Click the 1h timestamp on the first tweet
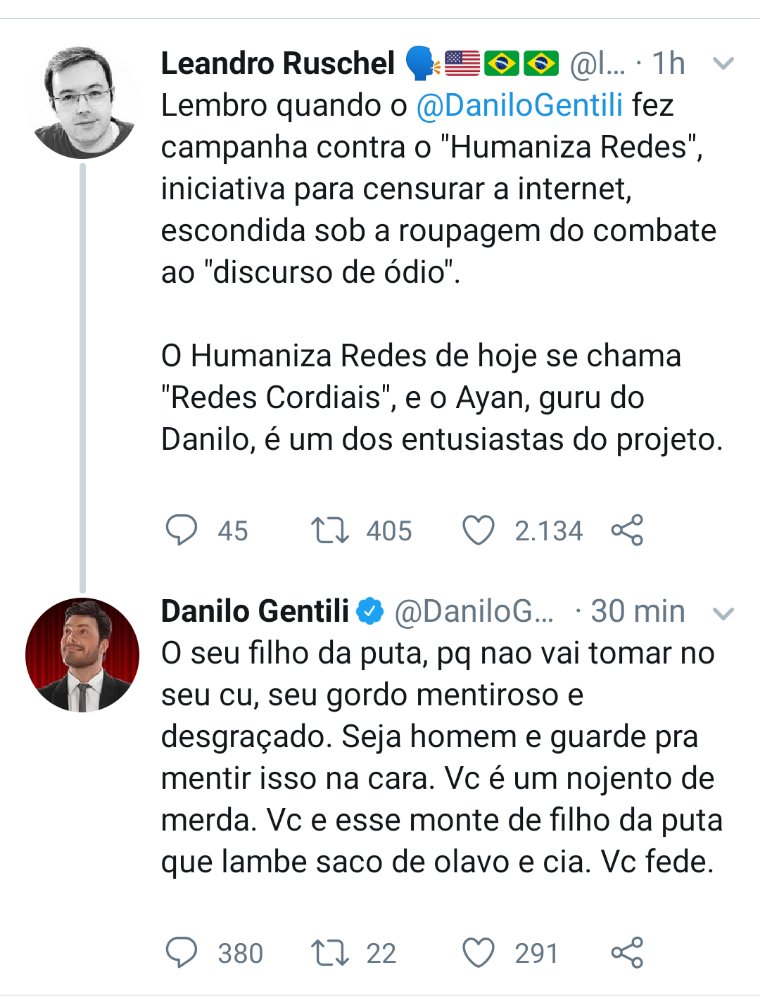Image resolution: width=760 pixels, height=1000 pixels. (x=668, y=64)
